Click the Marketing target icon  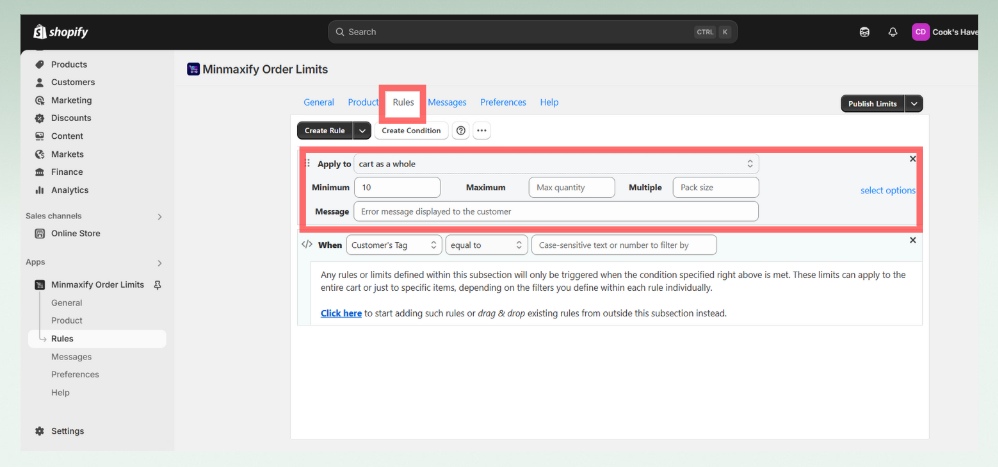[39, 100]
